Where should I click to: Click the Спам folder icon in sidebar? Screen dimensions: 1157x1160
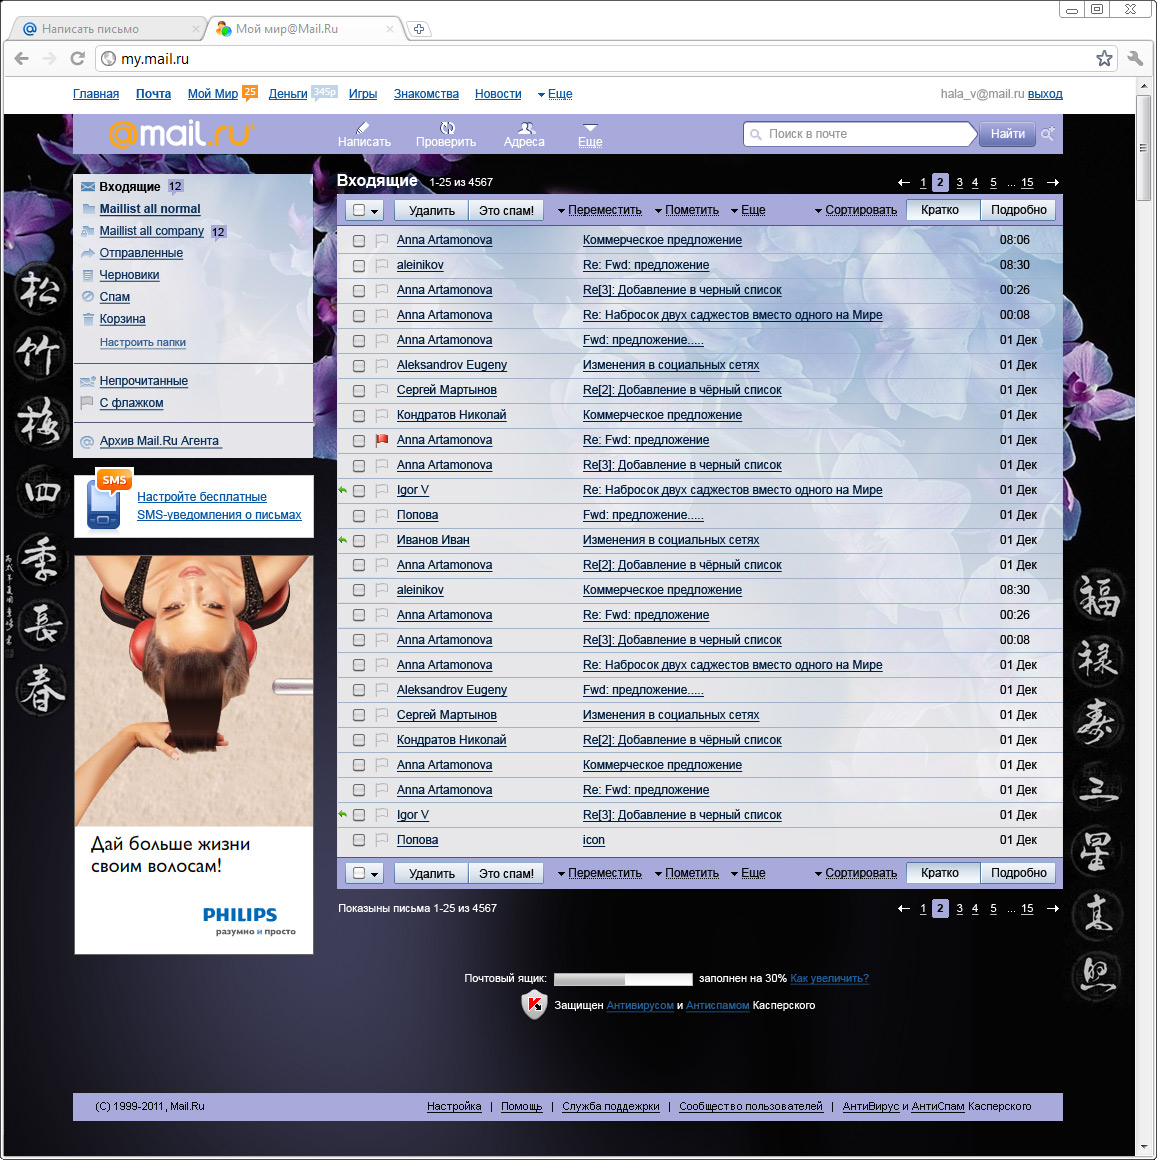click(x=88, y=297)
